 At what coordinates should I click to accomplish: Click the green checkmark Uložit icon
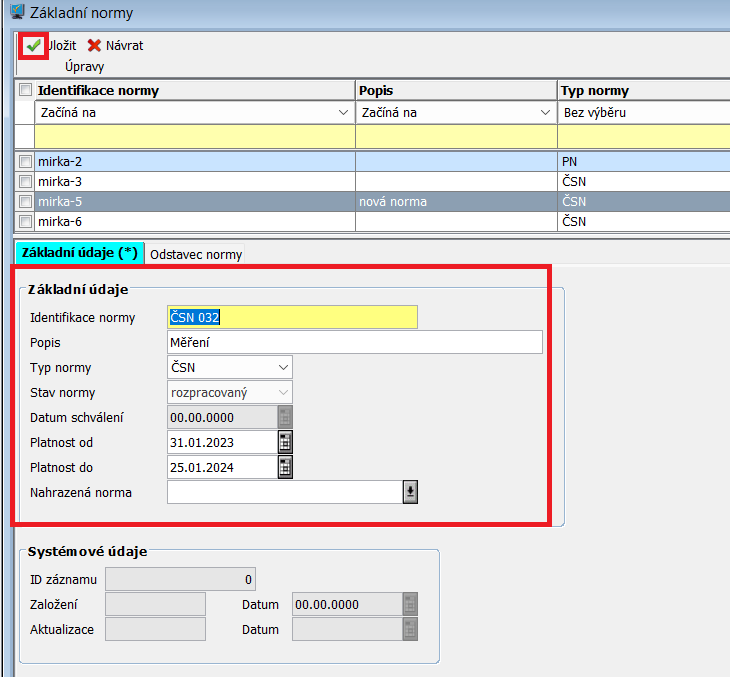pos(34,45)
